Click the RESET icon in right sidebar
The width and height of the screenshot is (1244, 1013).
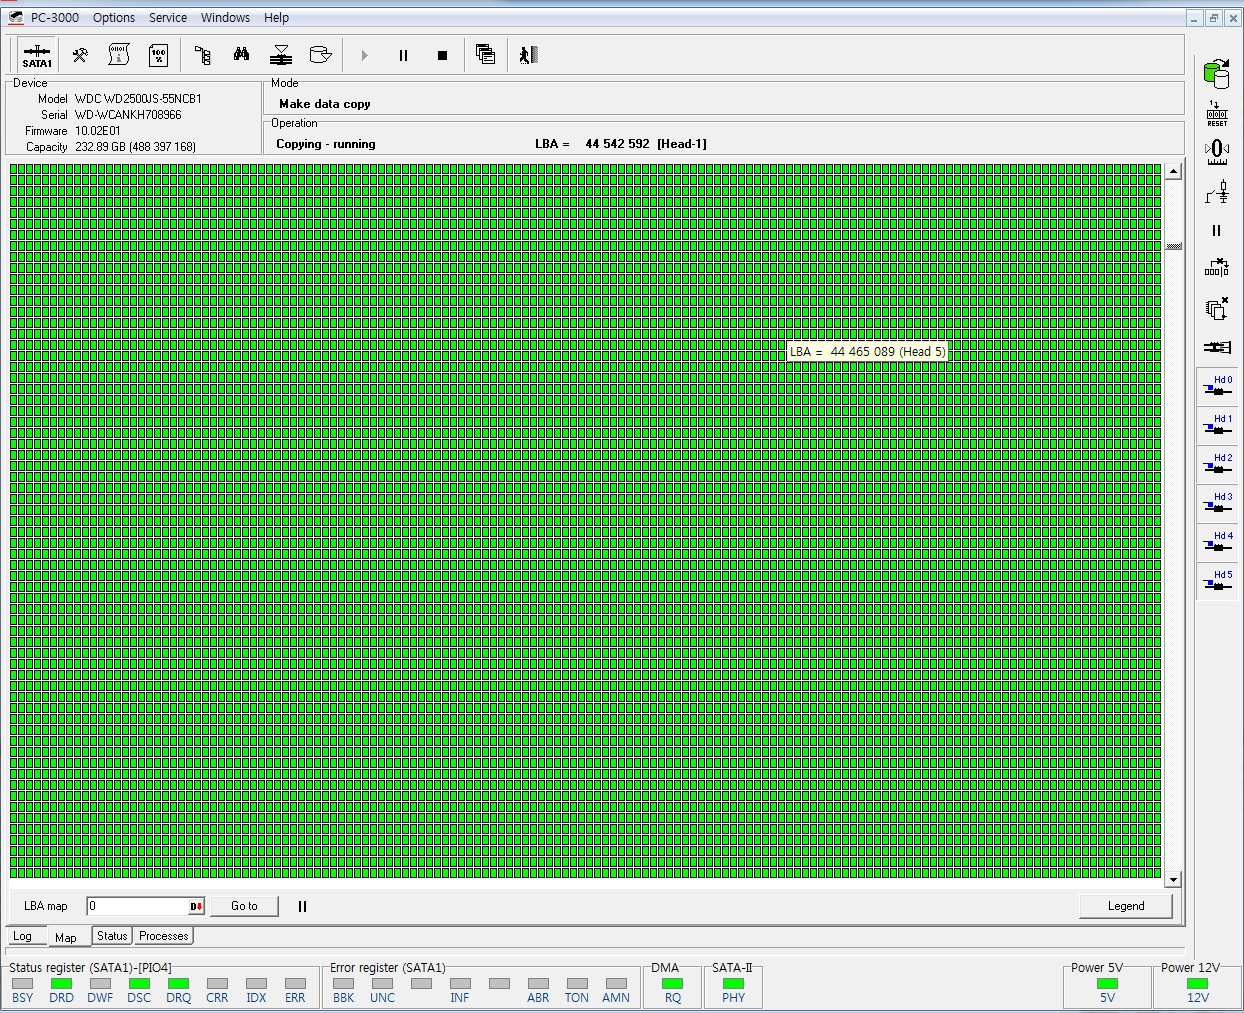pos(1217,113)
